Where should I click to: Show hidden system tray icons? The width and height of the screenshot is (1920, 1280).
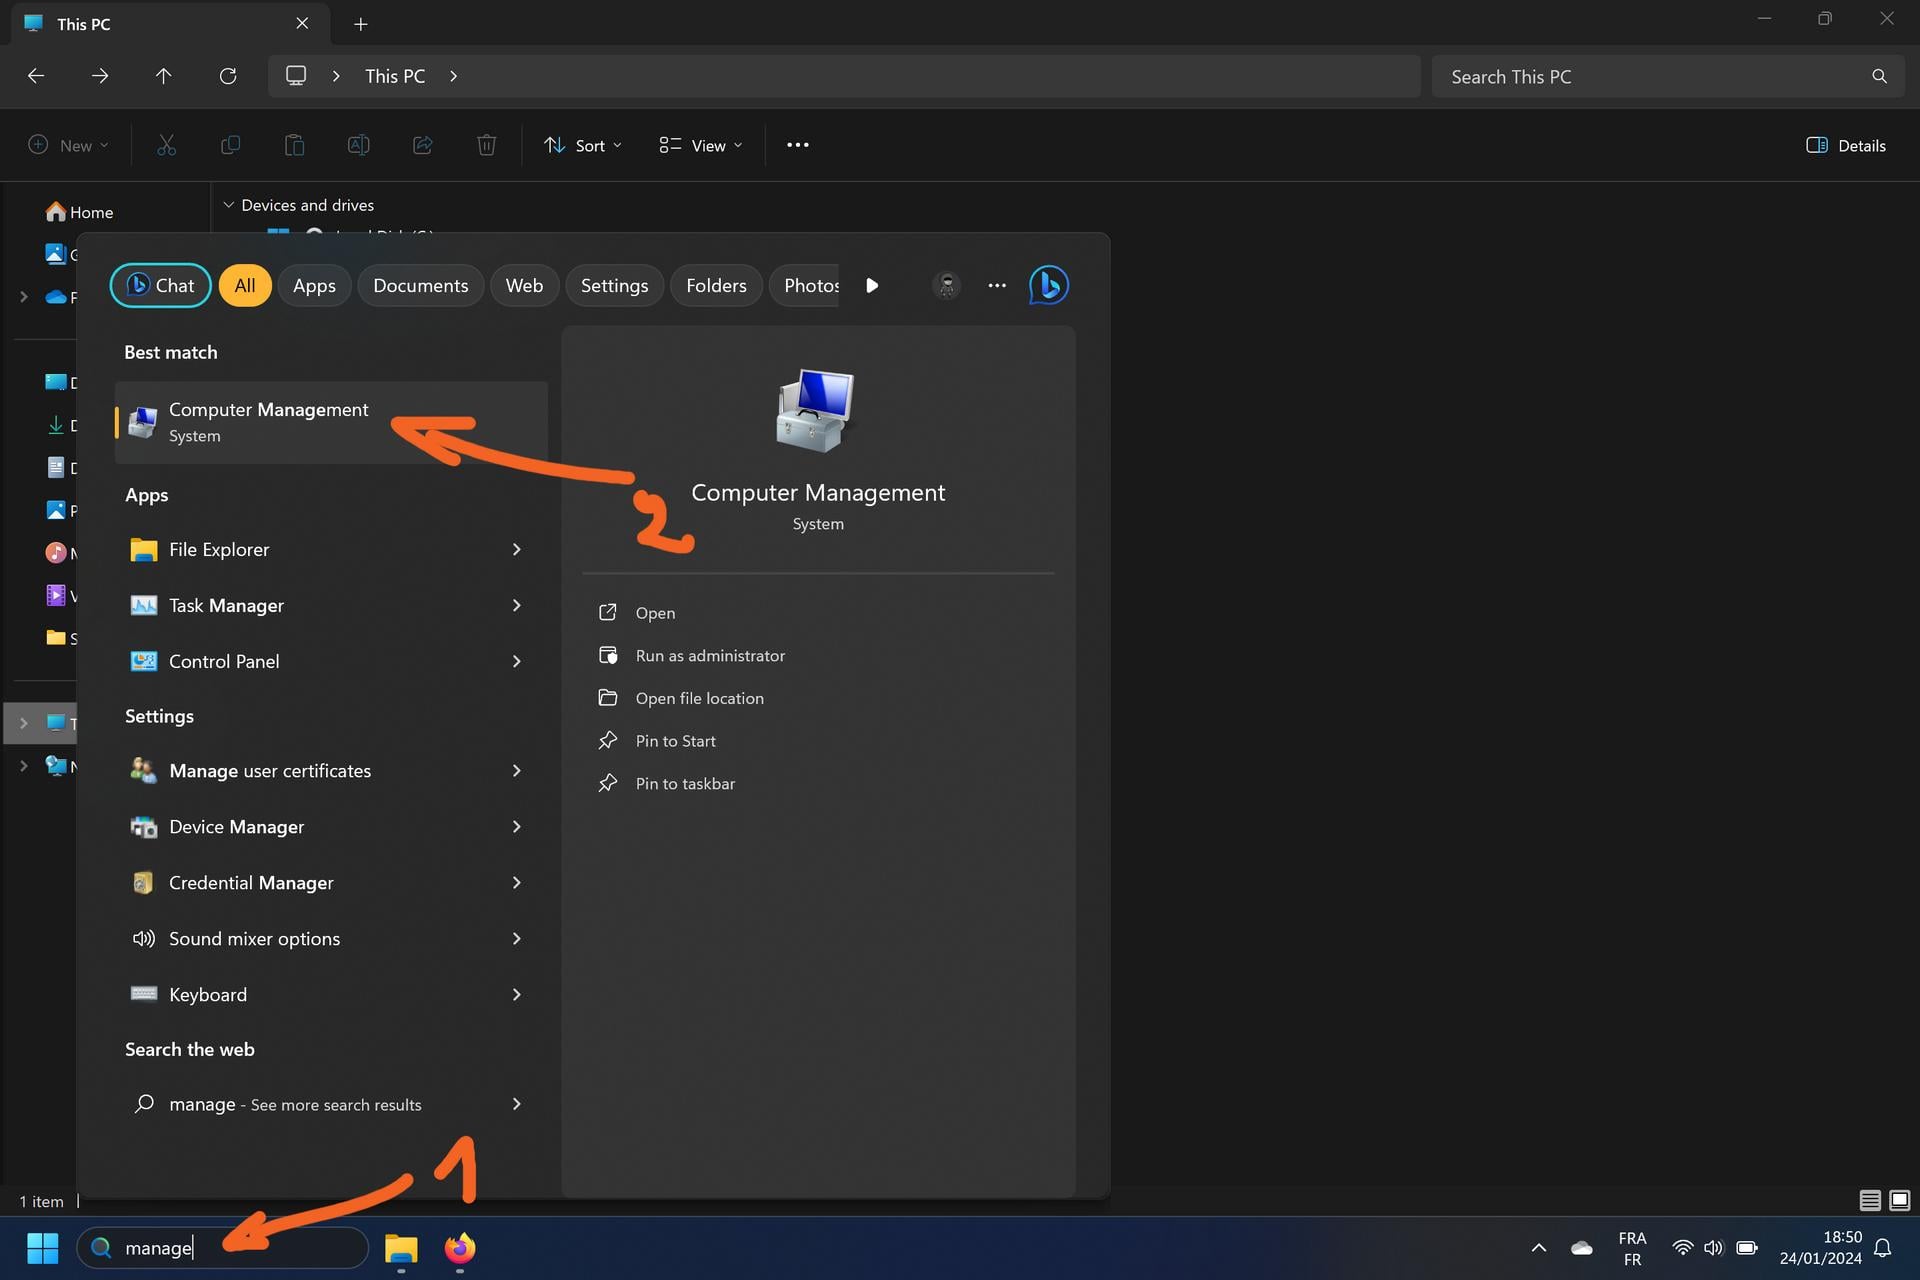click(x=1539, y=1248)
